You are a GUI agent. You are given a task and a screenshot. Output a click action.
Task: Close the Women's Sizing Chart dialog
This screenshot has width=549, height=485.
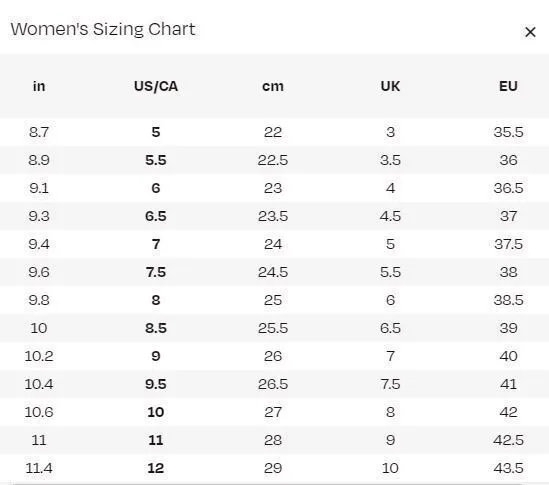(x=530, y=32)
